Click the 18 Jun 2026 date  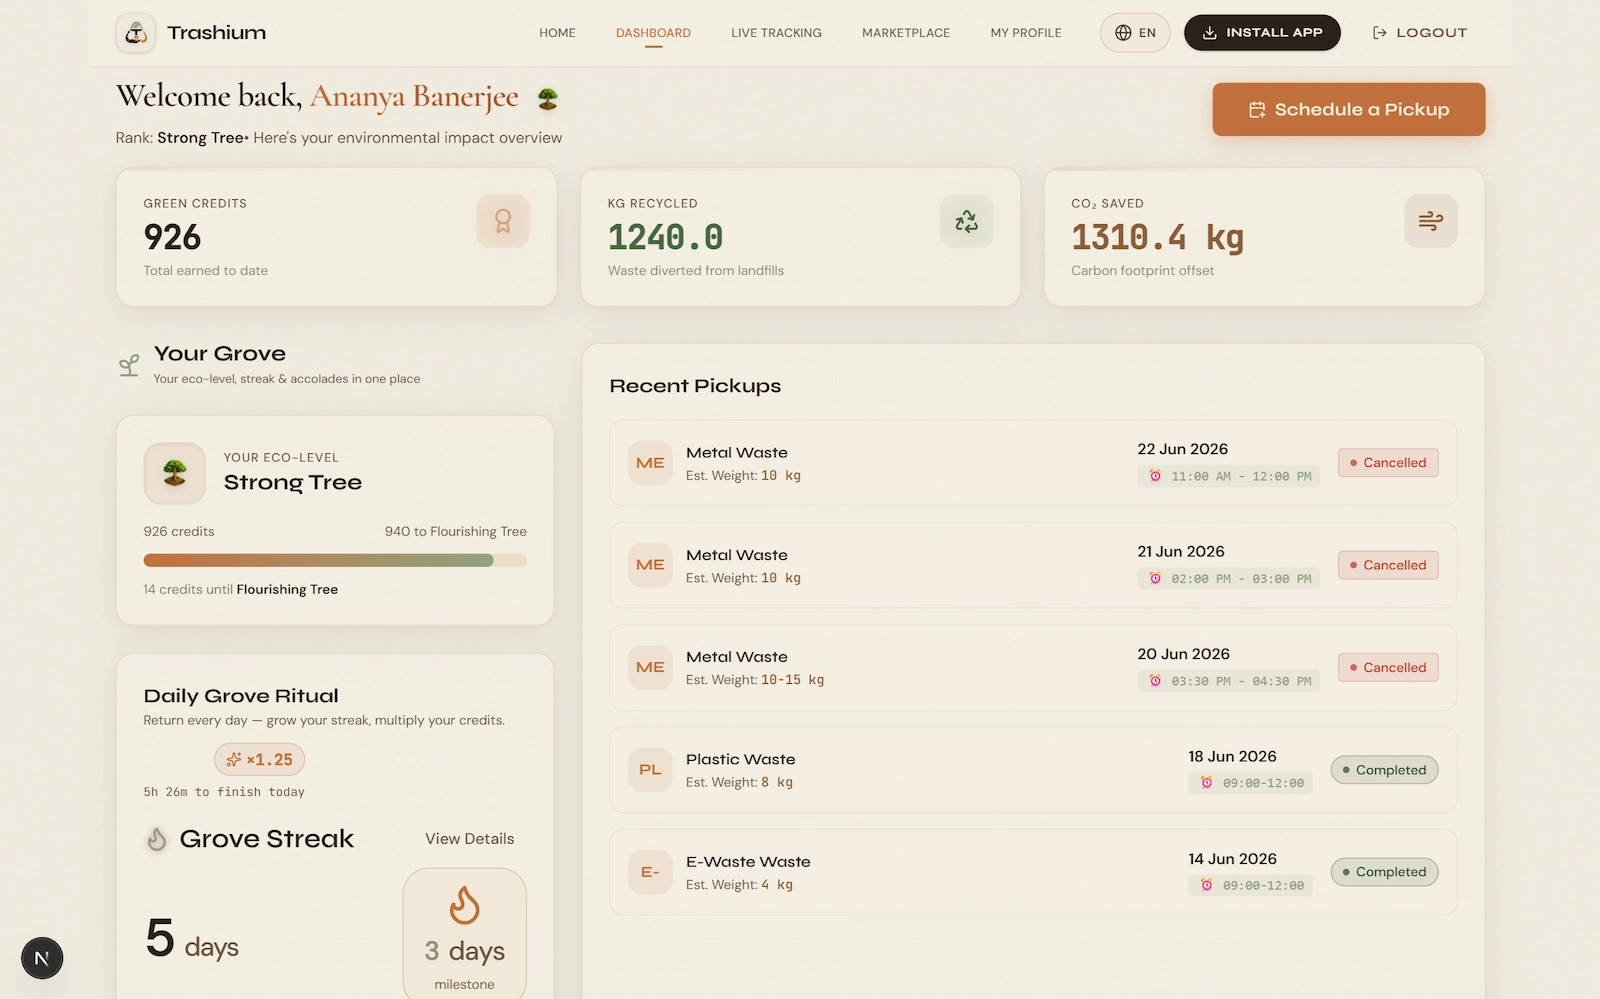(1232, 757)
